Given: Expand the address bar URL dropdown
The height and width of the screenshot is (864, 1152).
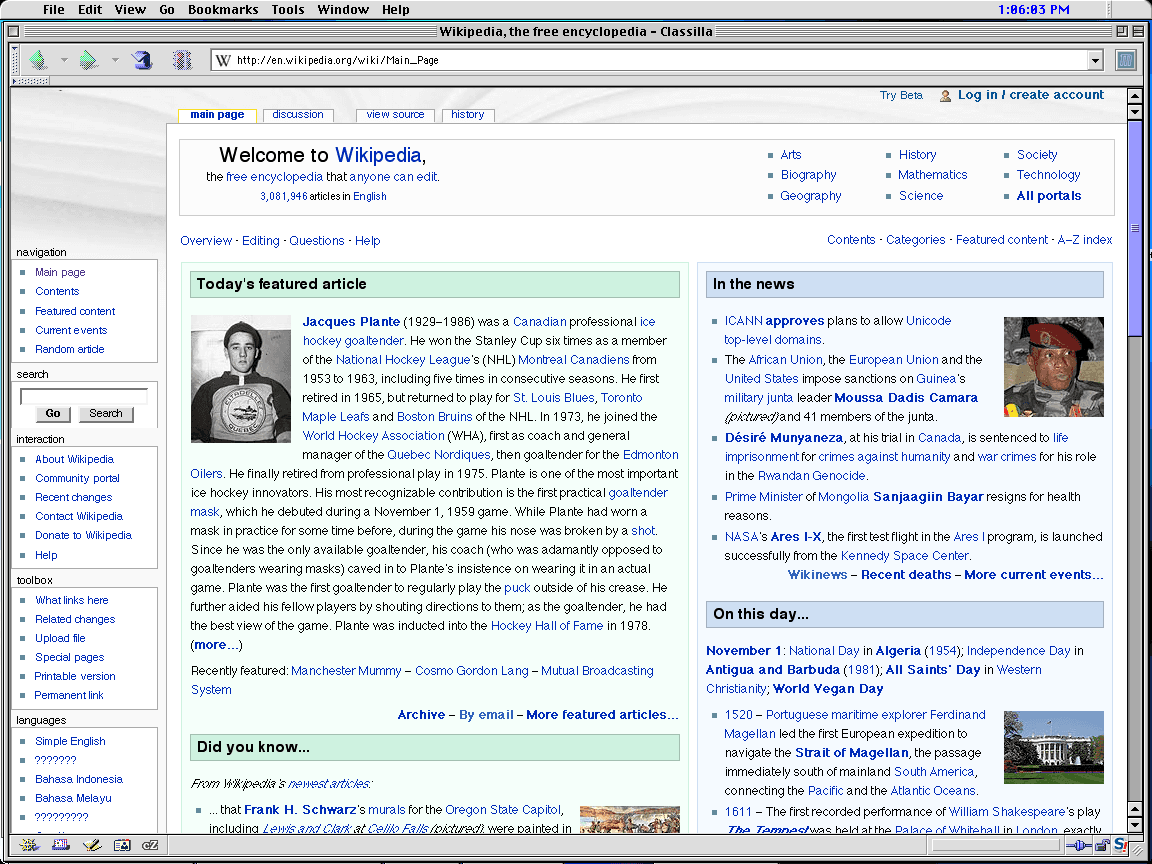Looking at the screenshot, I should pyautogui.click(x=1097, y=60).
